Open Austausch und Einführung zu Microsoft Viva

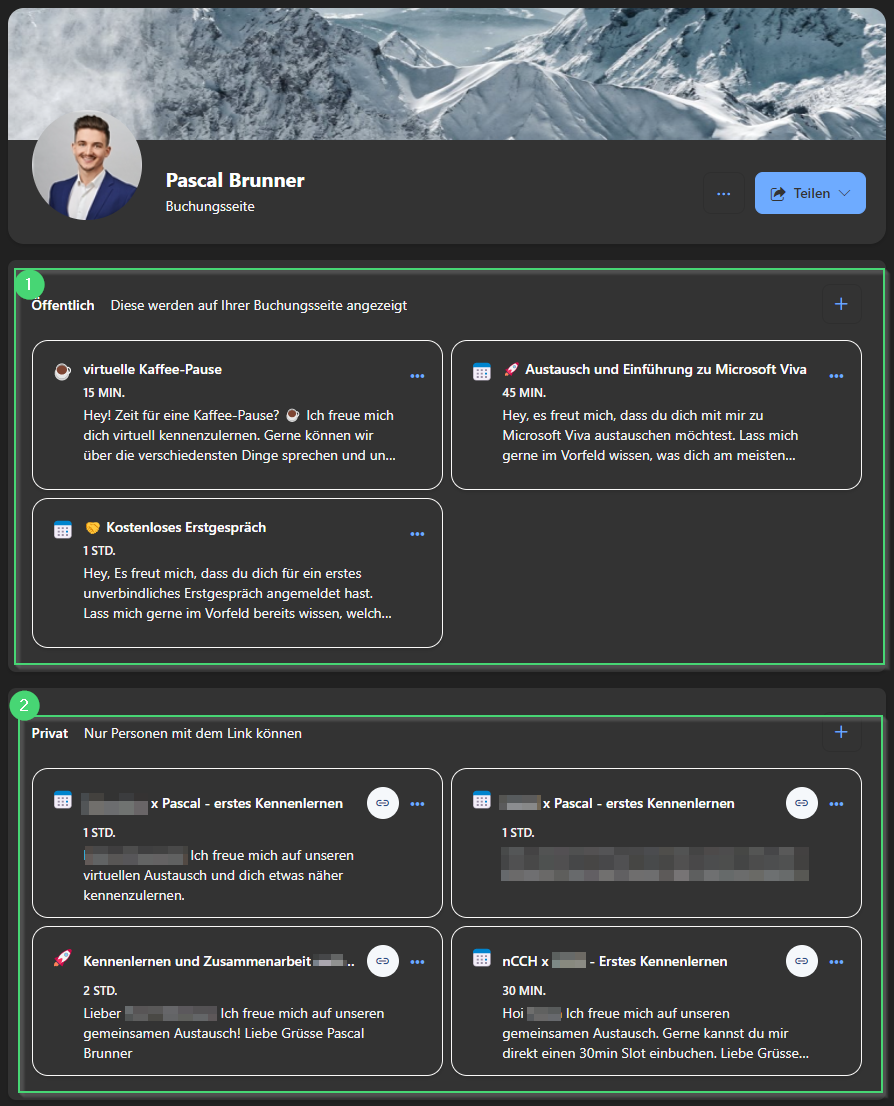tap(665, 369)
